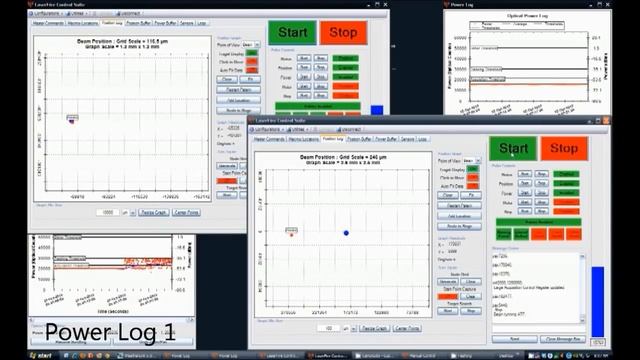Open Power Buffer tab in back LaserFire window
Image resolution: width=640 pixels, height=360 pixels.
click(x=165, y=23)
